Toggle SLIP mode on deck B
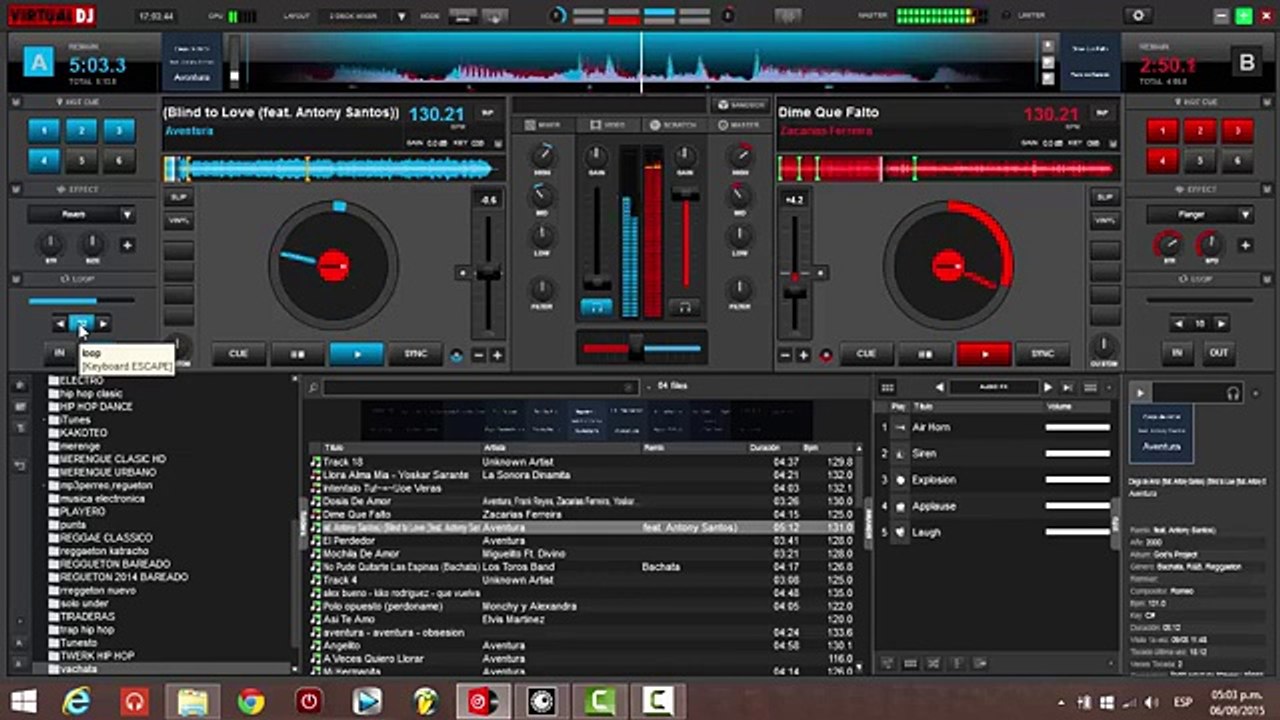The image size is (1280, 720). coord(1104,197)
